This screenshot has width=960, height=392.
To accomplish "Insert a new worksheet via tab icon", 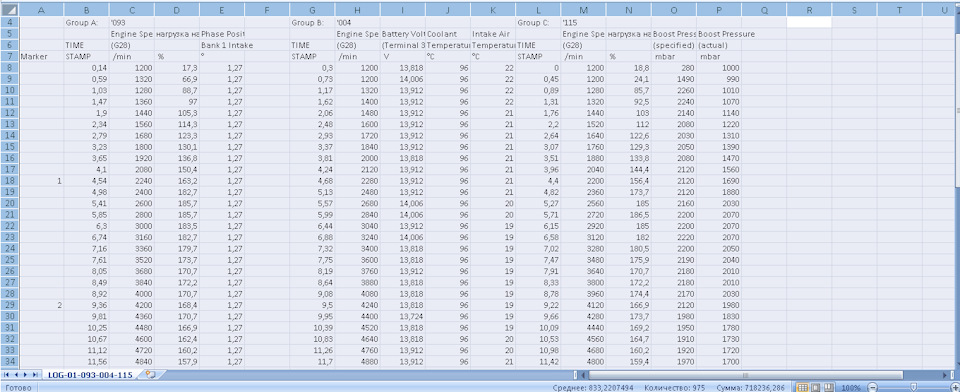I will pos(151,374).
